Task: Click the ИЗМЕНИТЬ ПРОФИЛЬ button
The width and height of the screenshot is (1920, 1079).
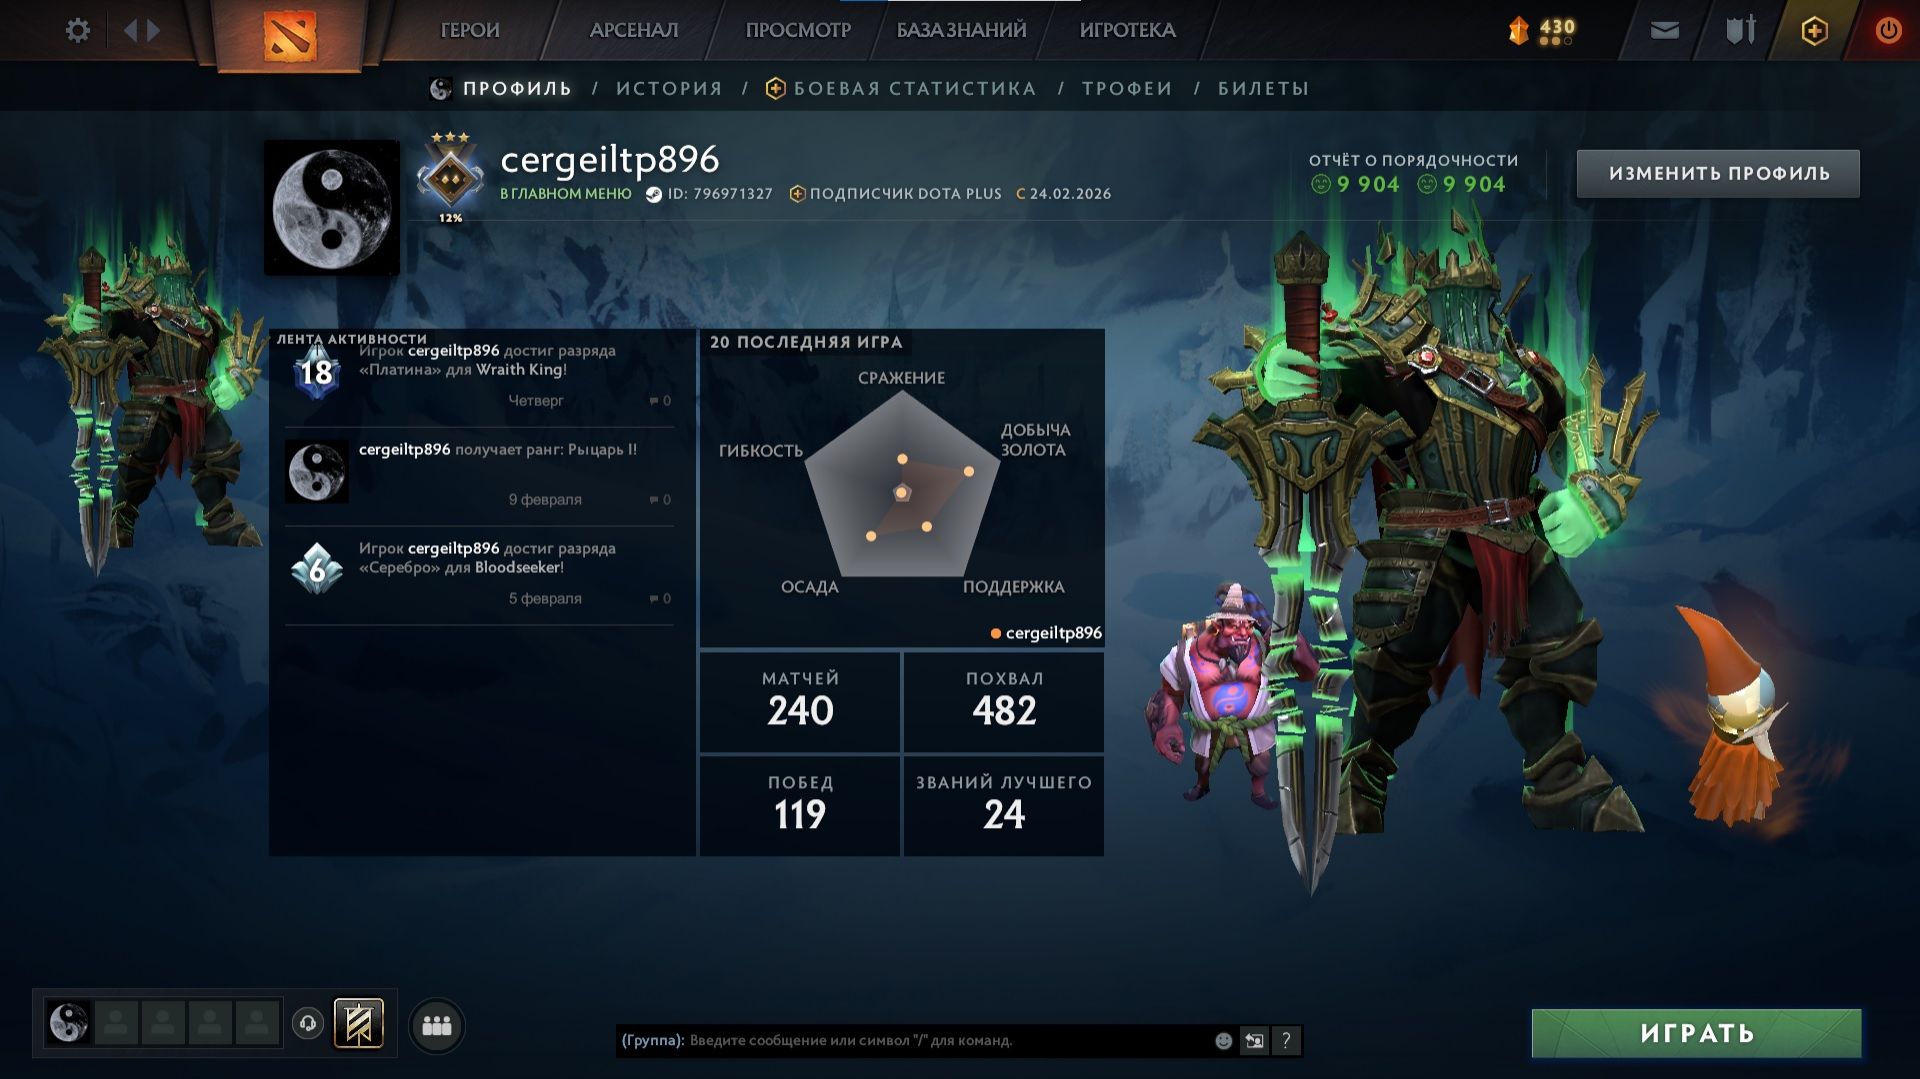Action: click(x=1718, y=173)
